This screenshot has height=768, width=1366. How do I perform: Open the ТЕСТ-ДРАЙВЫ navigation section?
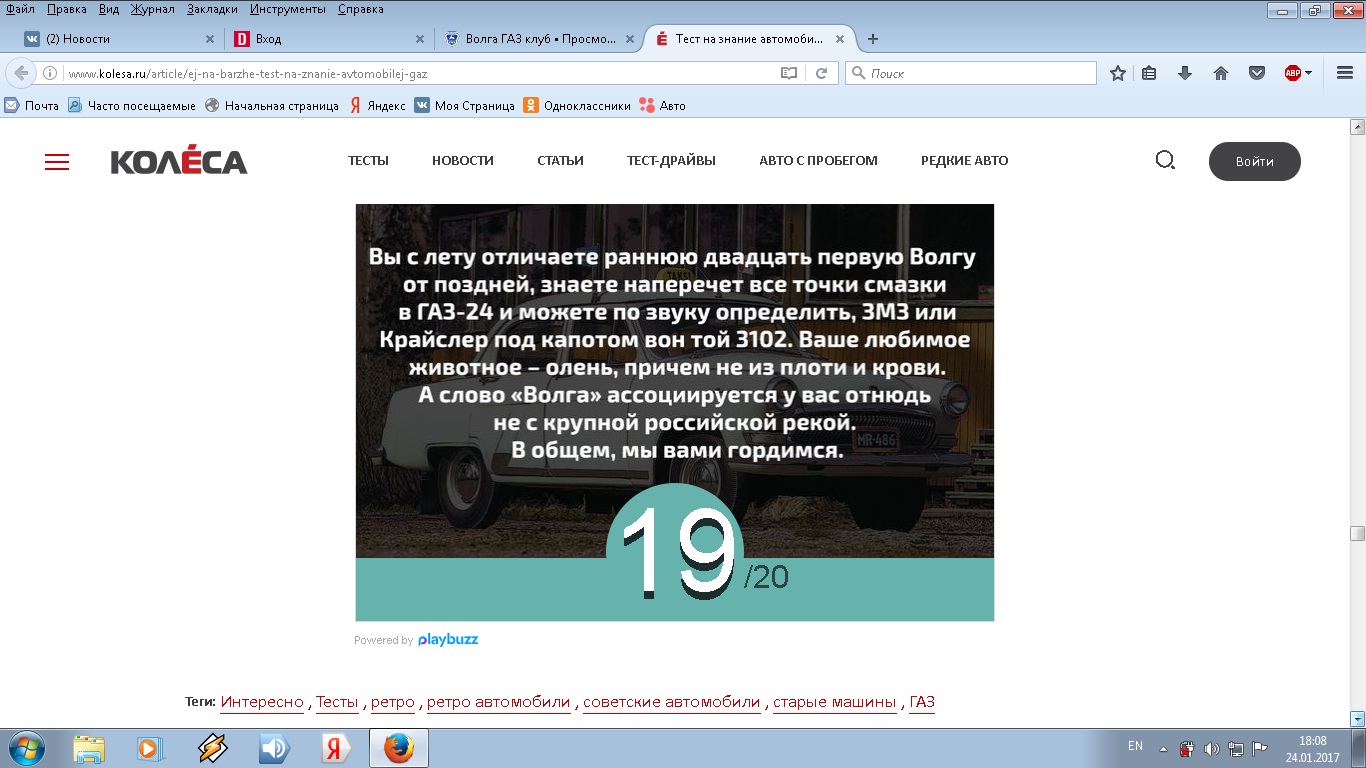point(671,160)
